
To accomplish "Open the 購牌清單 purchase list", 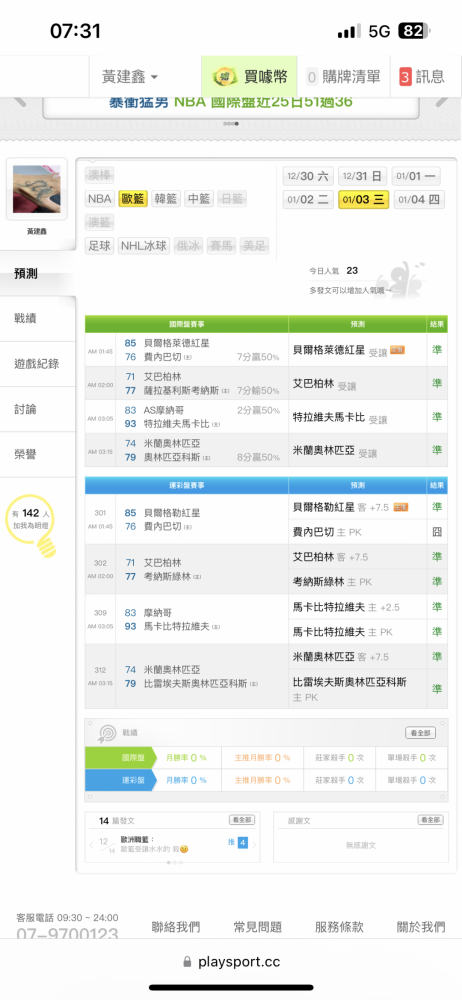I will click(x=344, y=77).
